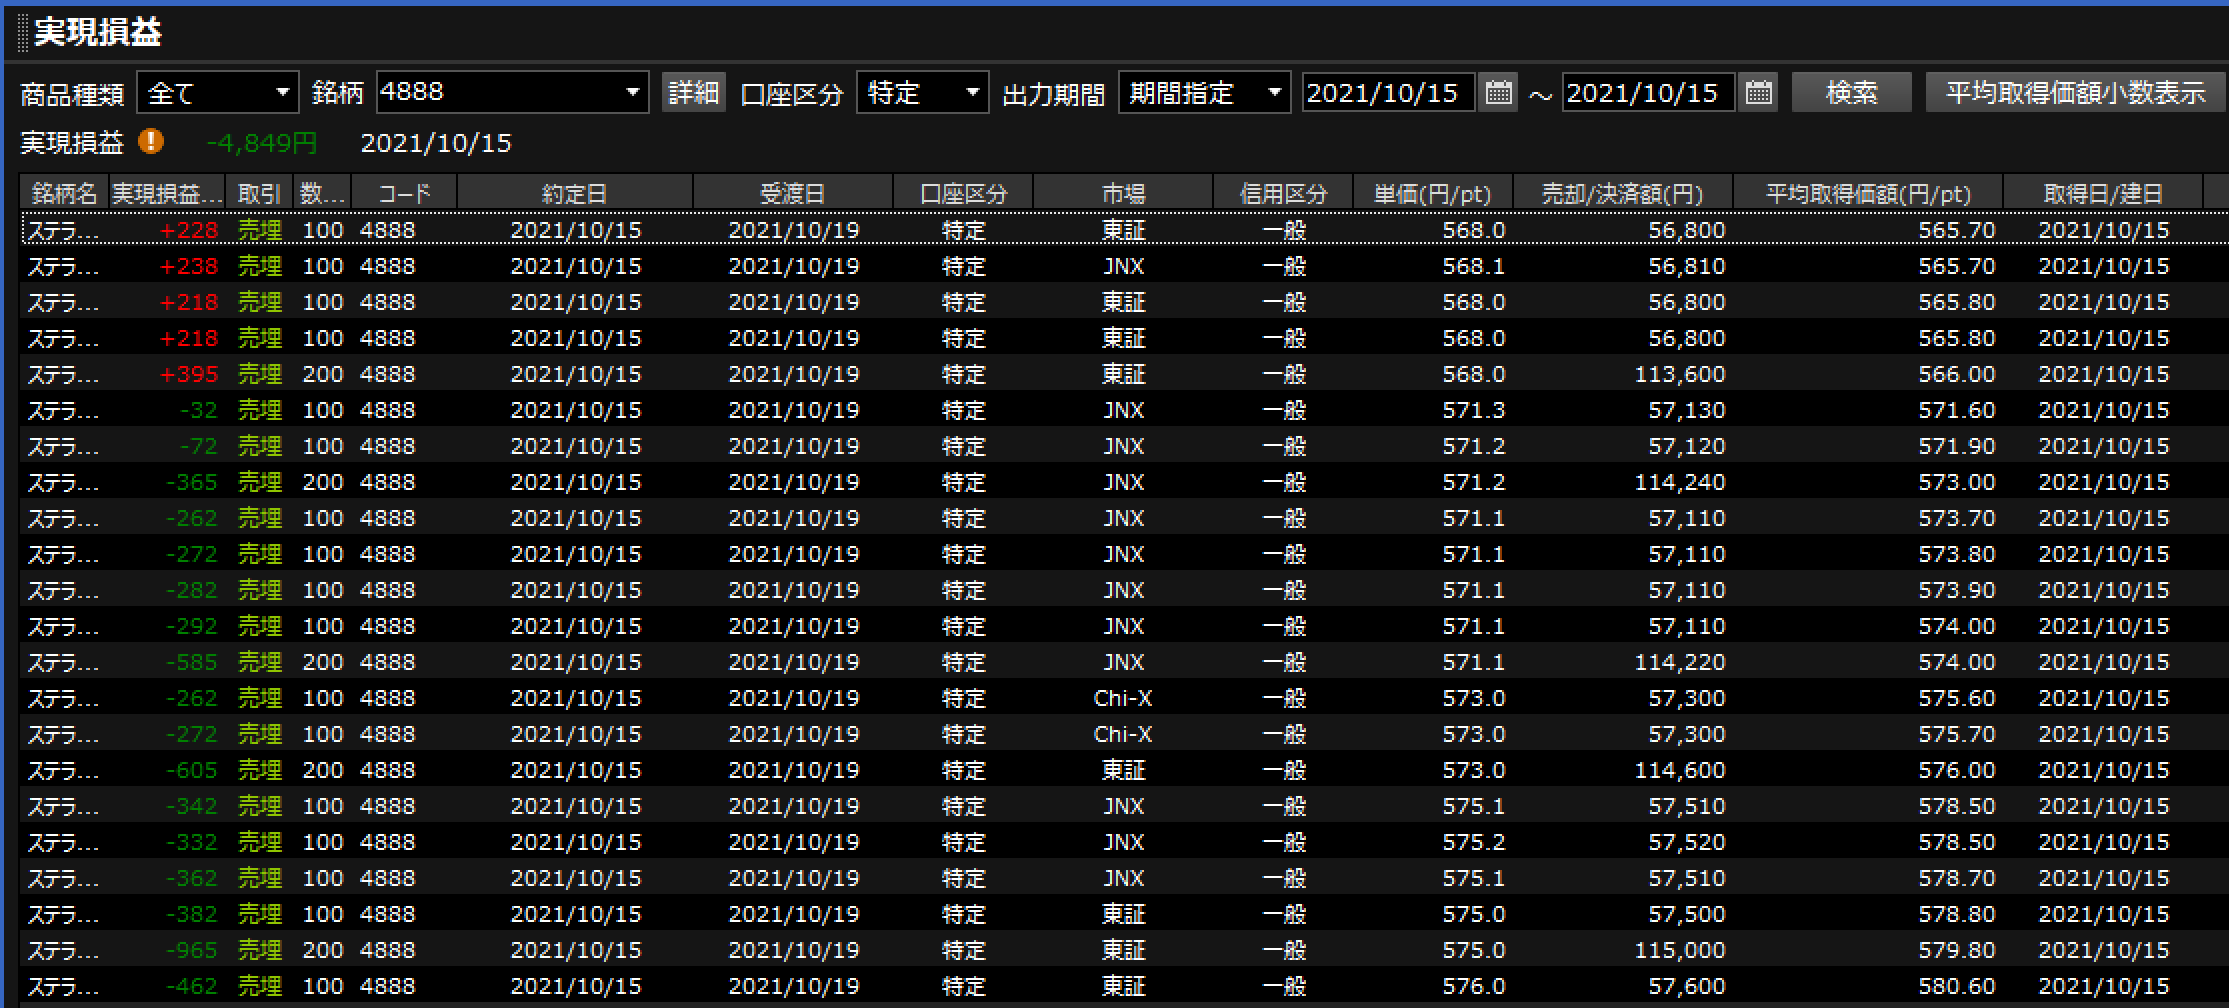This screenshot has height=1008, width=2229.
Task: Expand the 商品種類 dropdown showing 全て
Action: pos(217,93)
